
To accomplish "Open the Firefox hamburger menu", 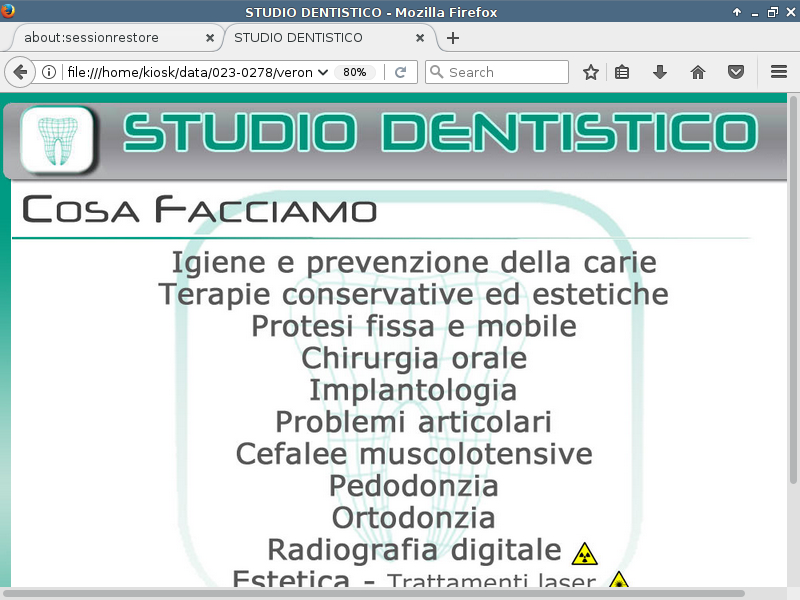I will (x=779, y=72).
